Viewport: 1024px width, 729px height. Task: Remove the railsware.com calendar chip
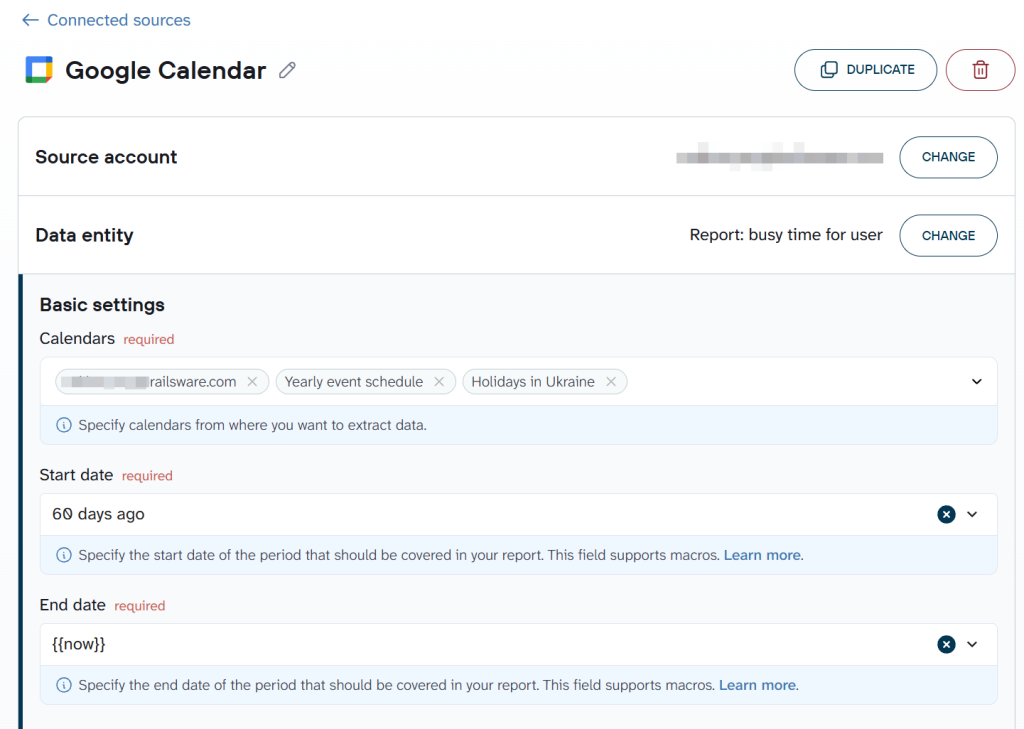coord(252,381)
